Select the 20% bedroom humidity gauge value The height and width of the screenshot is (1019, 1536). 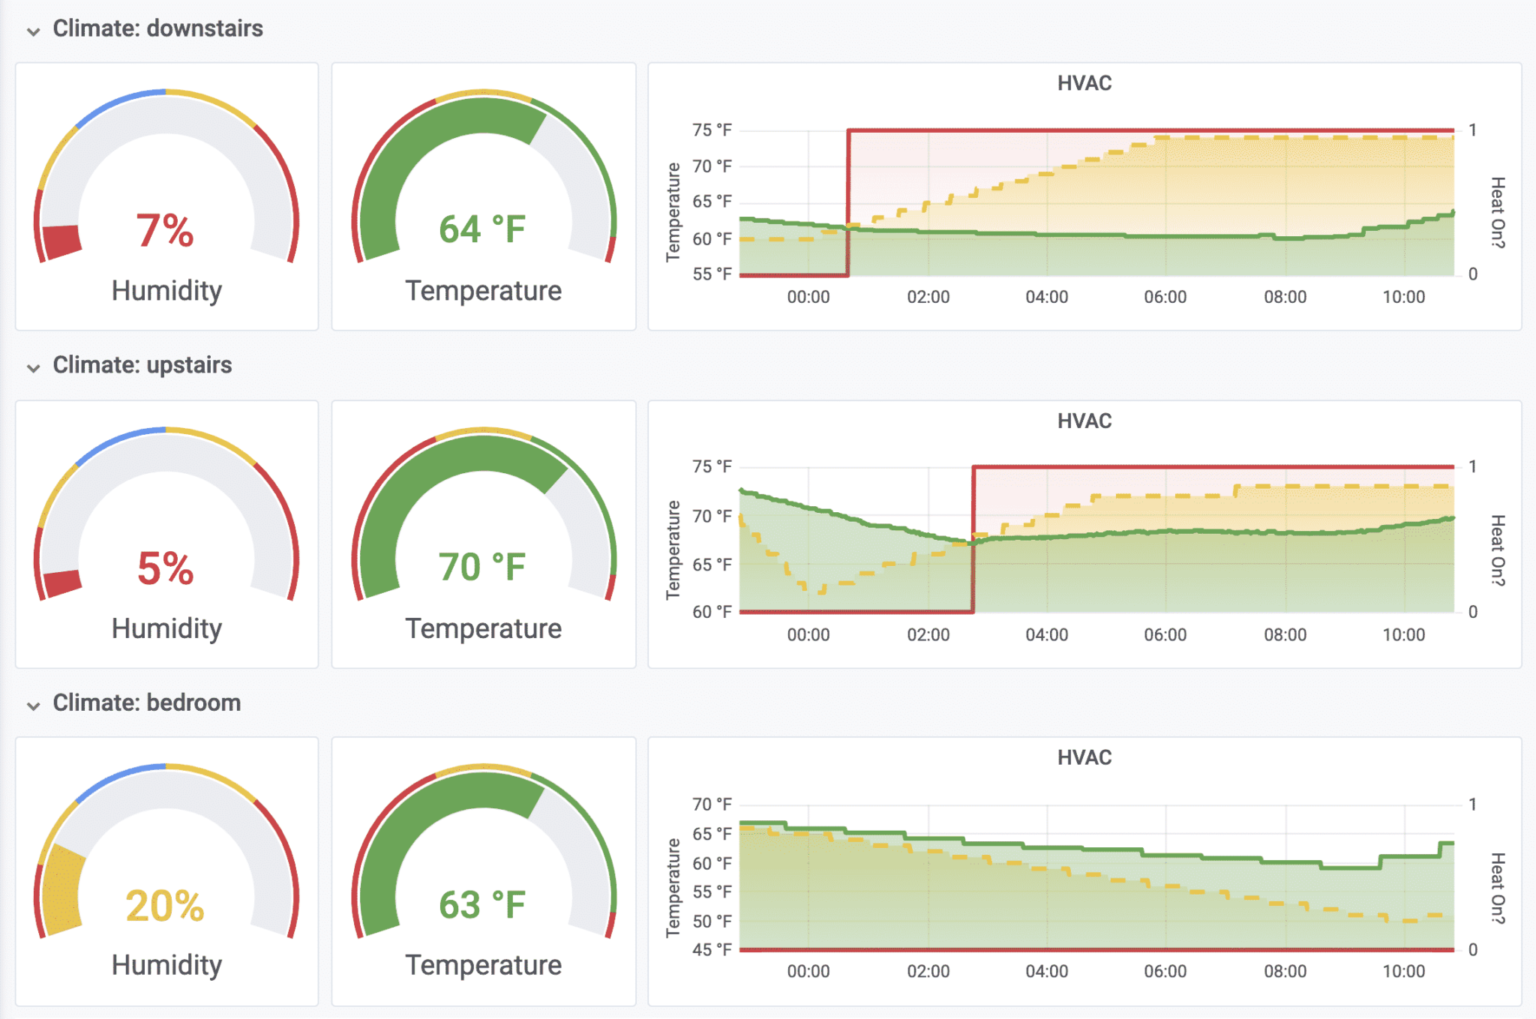165,906
